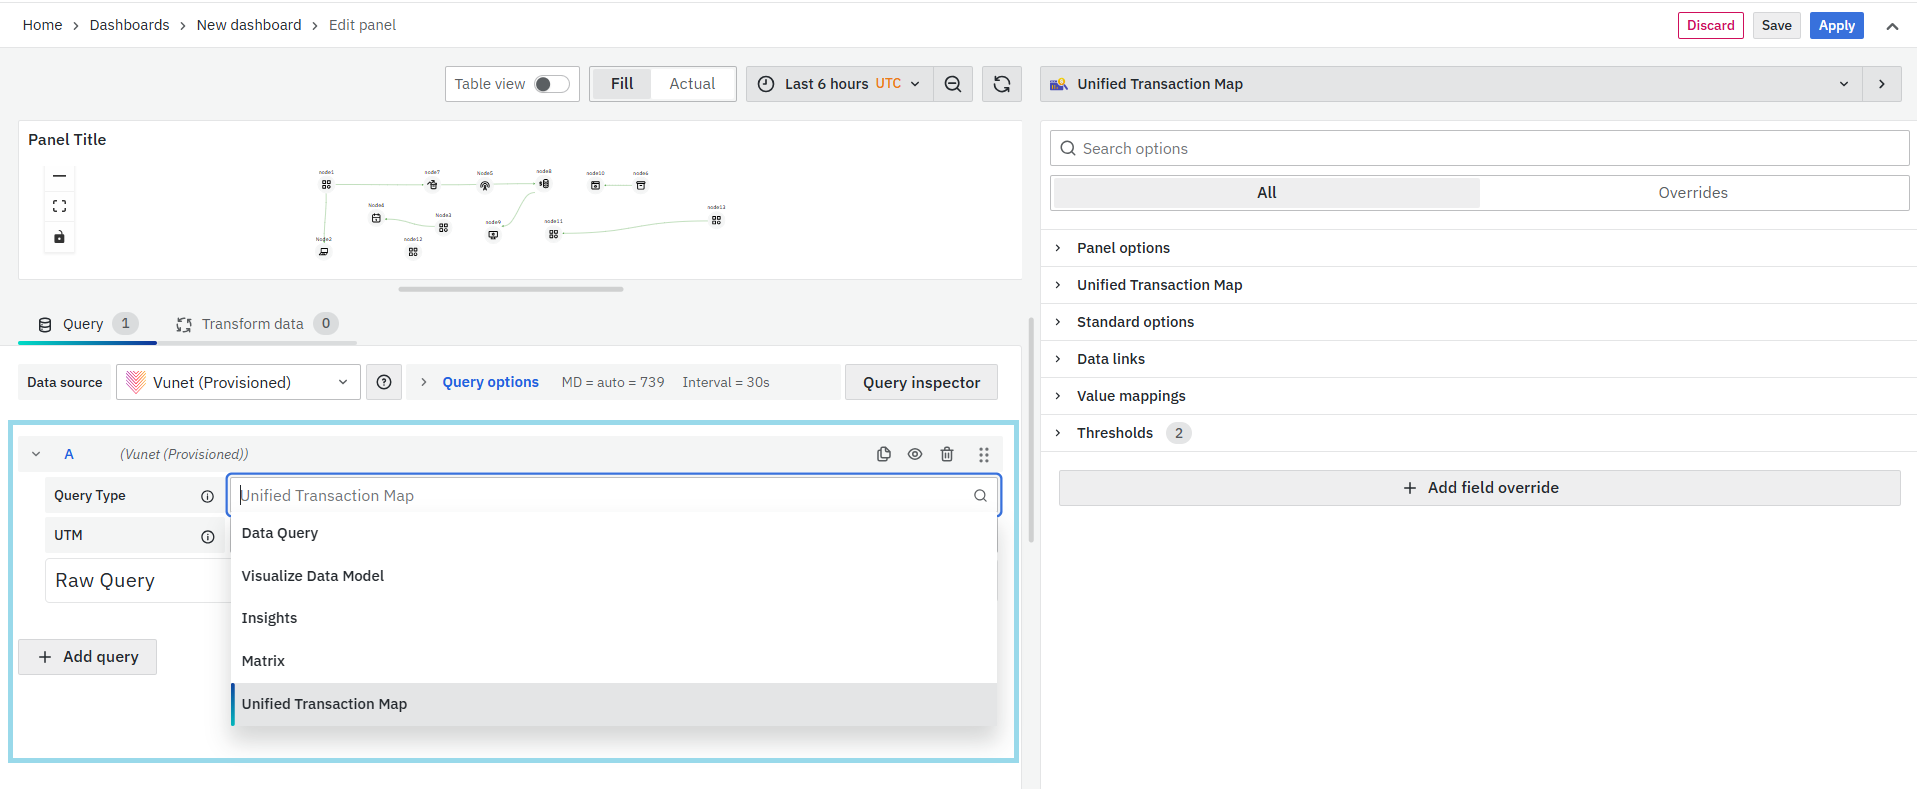Choose Insights from the Query Type list
The width and height of the screenshot is (1917, 789).
click(x=269, y=618)
